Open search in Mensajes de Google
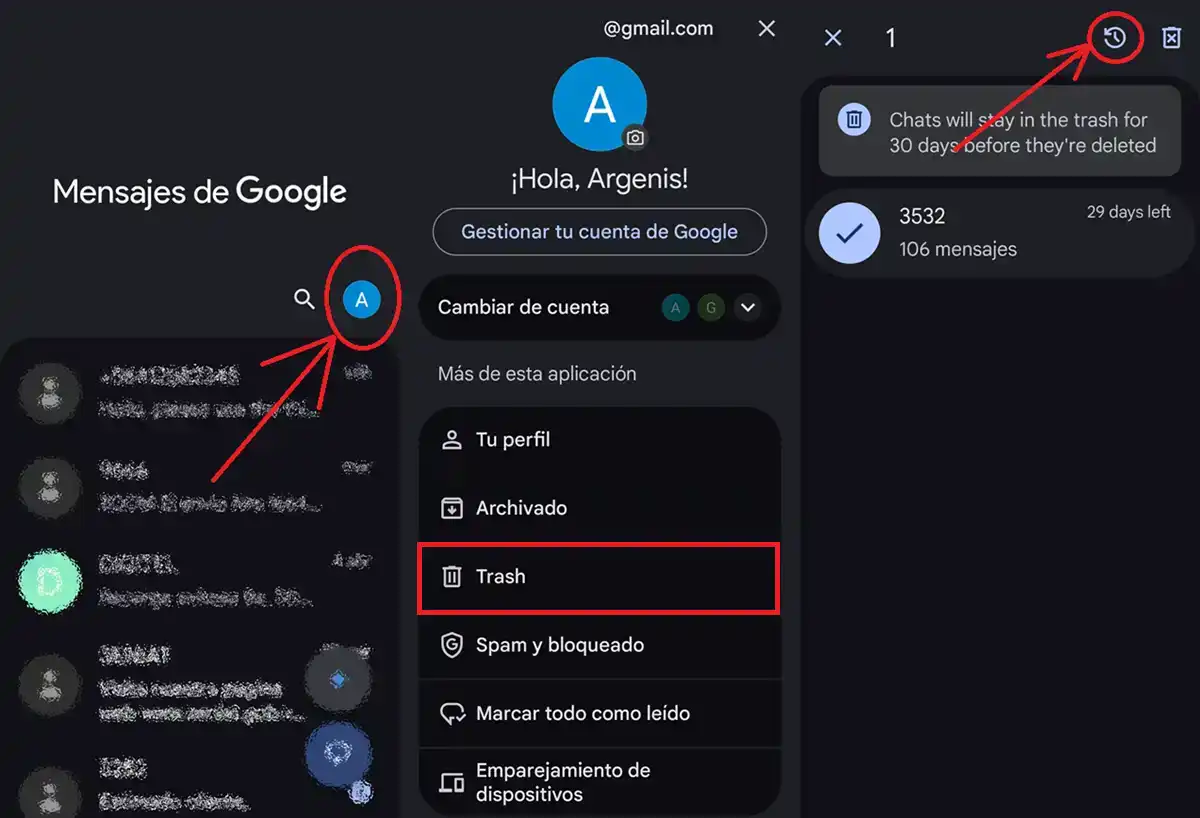 304,299
